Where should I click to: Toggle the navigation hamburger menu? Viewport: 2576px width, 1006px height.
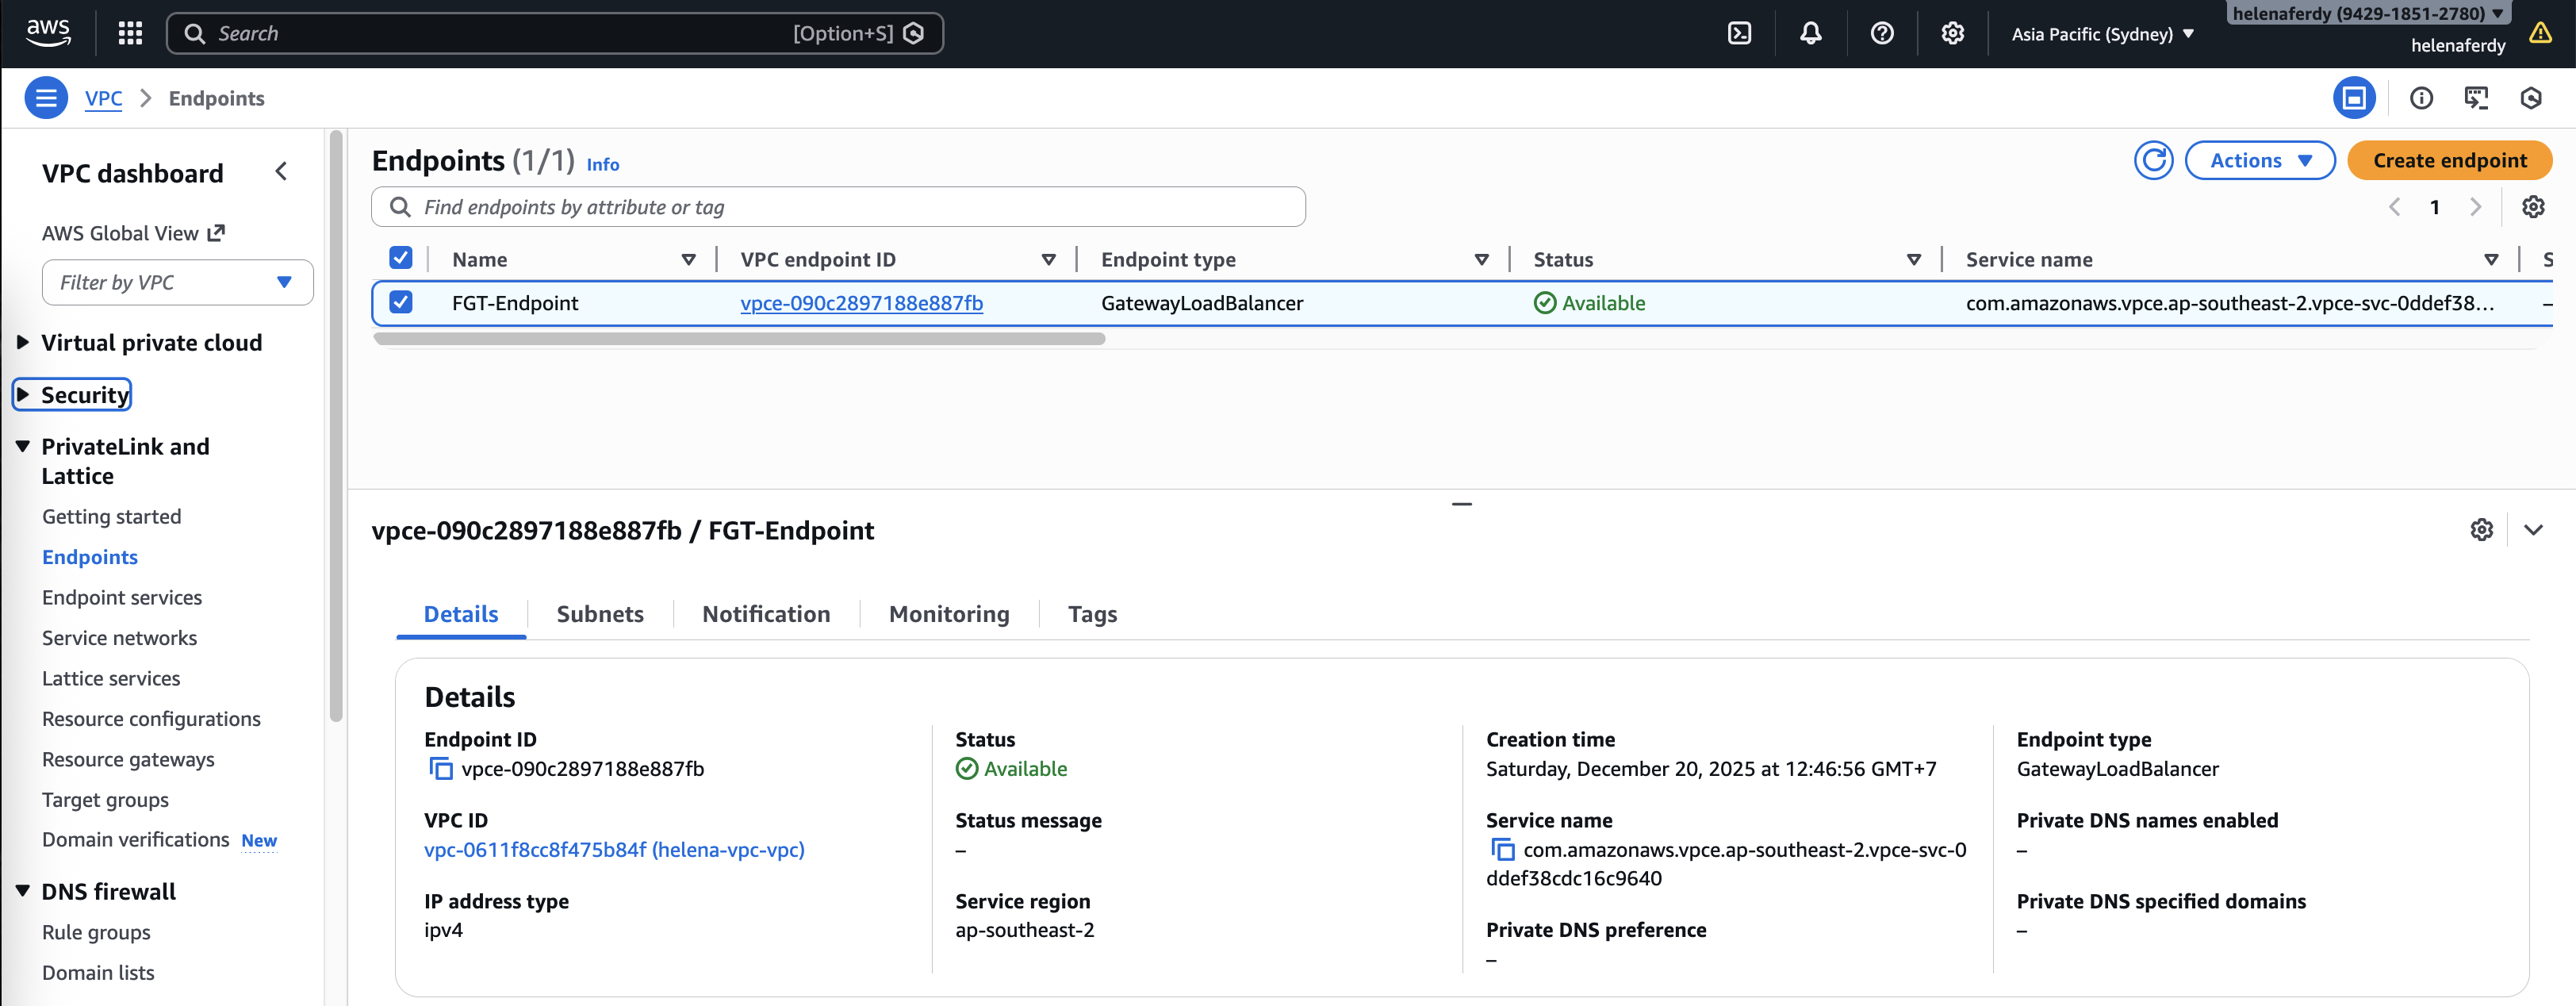click(46, 98)
